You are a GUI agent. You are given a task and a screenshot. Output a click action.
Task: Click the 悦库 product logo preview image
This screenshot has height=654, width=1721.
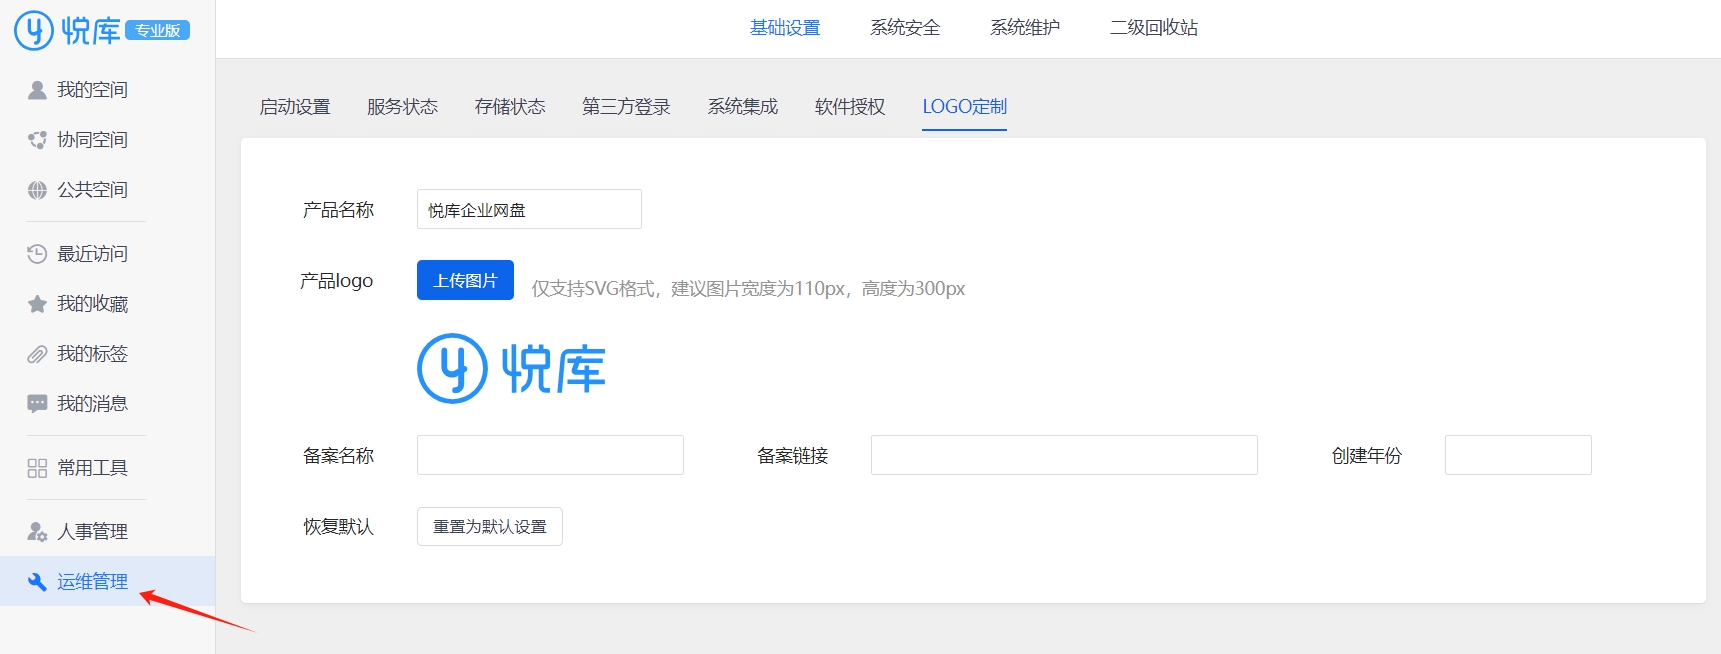coord(511,368)
